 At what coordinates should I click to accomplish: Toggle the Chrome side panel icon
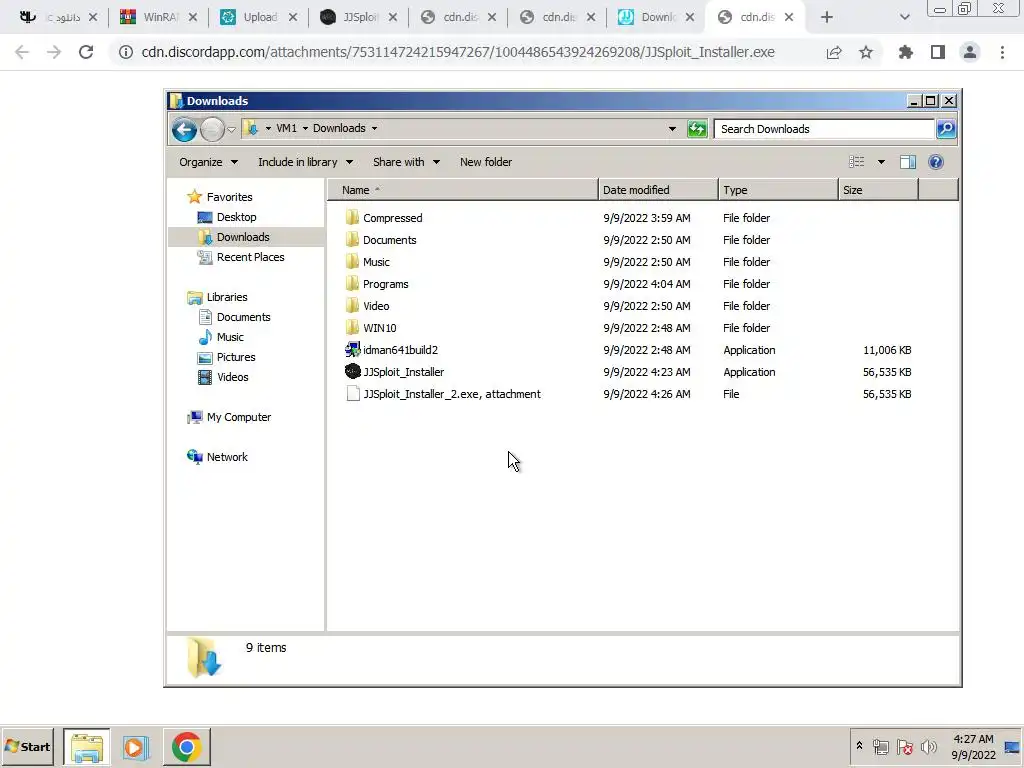point(938,52)
